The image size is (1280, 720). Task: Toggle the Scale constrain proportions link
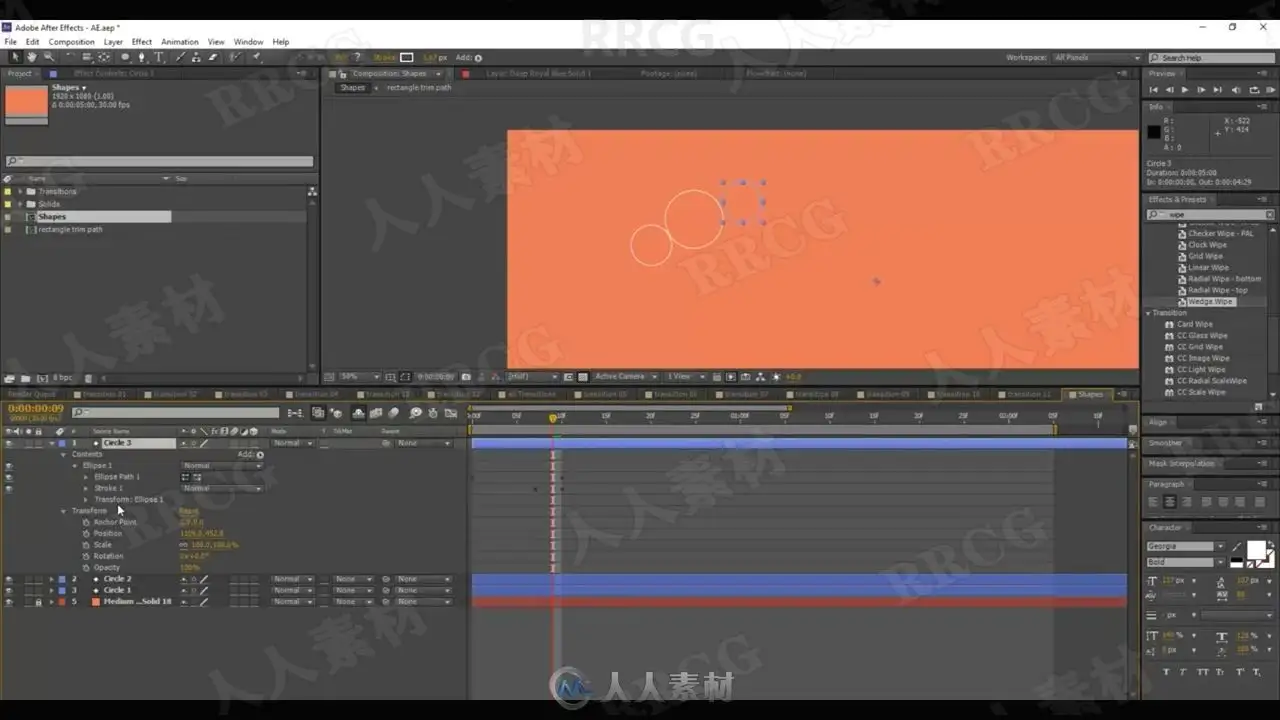click(184, 545)
